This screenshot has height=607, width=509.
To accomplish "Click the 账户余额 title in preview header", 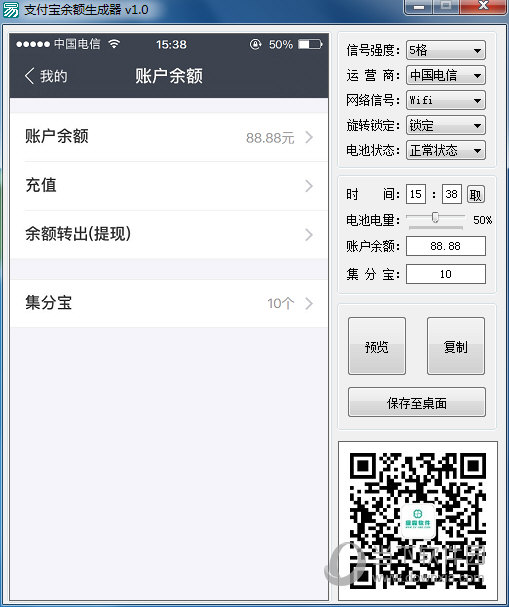I will click(x=169, y=75).
